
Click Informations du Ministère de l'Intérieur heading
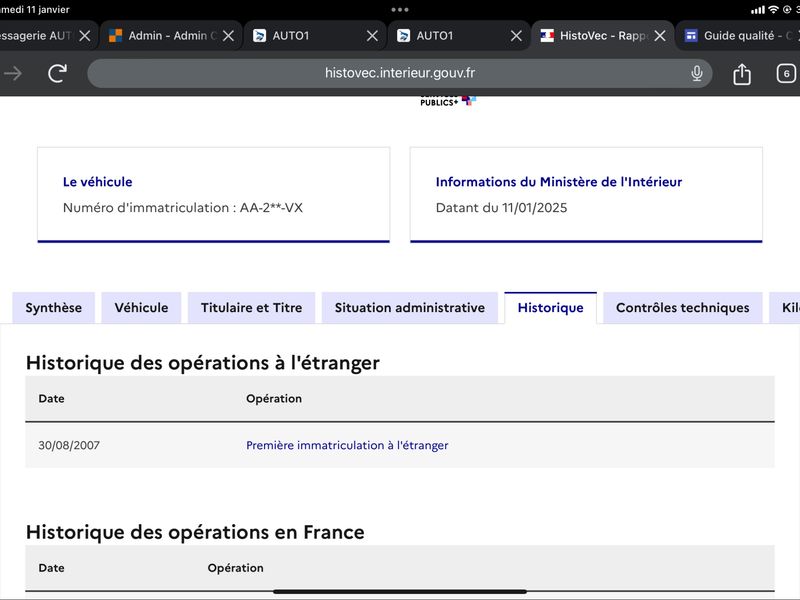click(559, 182)
